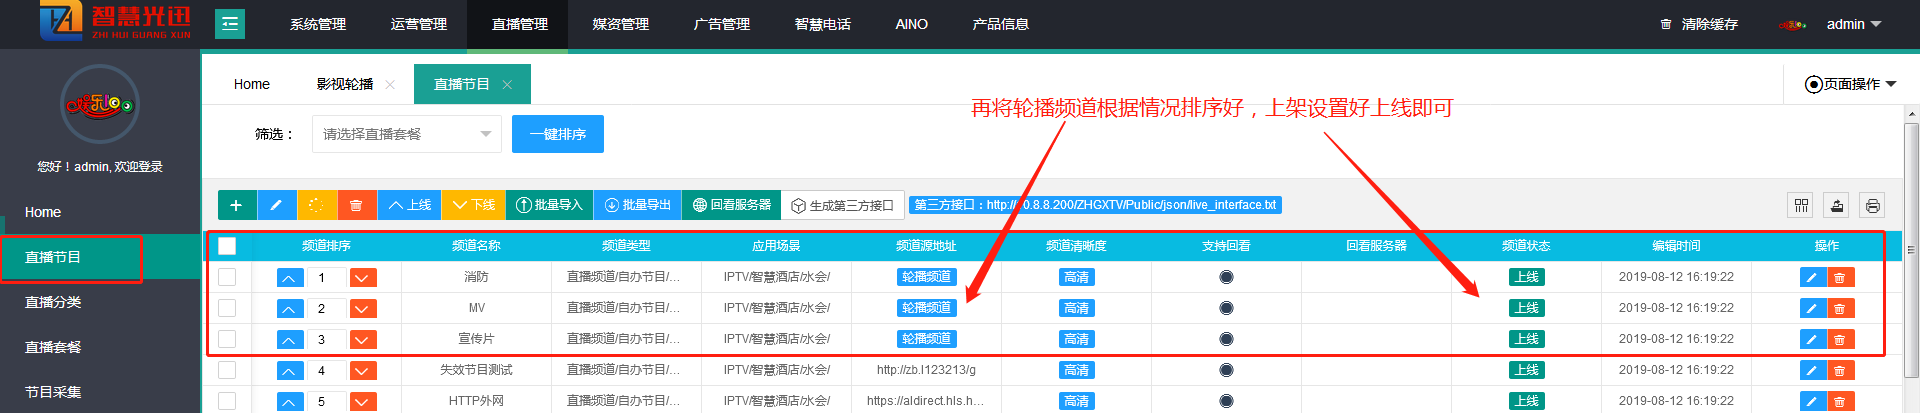1920x413 pixels.
Task: Click the 批量导入 button
Action: tap(549, 205)
